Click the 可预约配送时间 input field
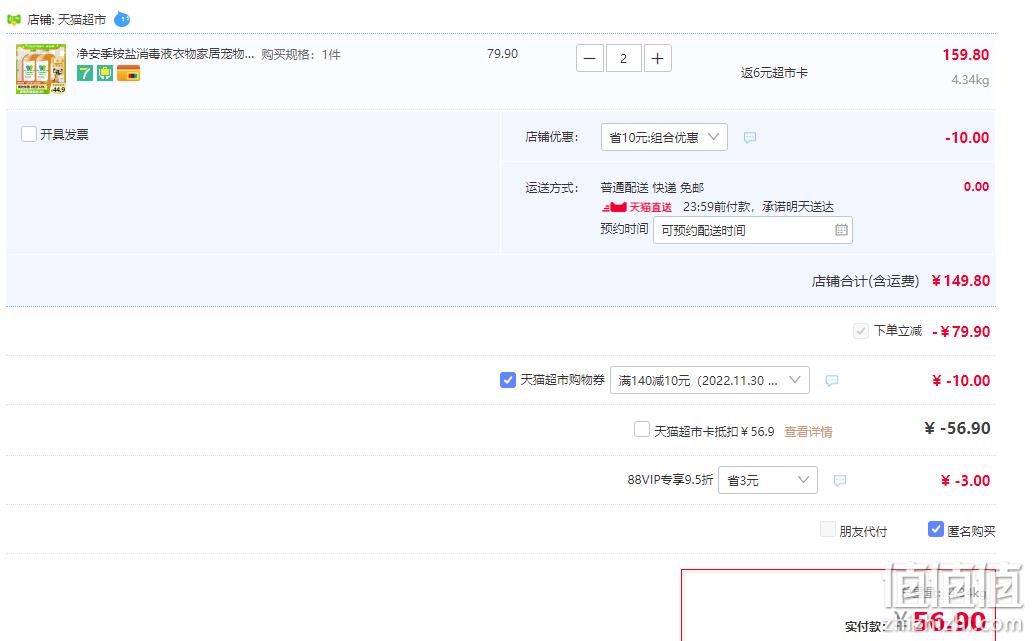 coord(752,230)
